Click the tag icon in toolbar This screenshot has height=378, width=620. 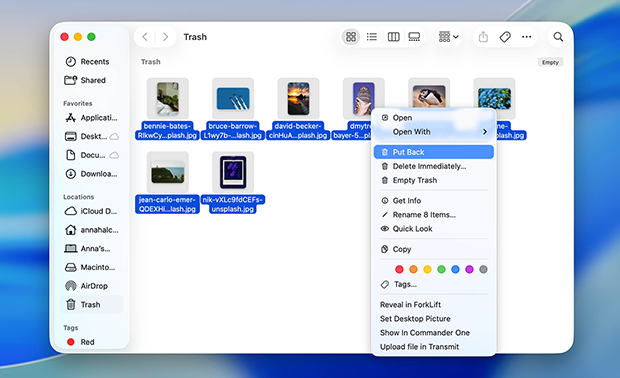pos(505,37)
